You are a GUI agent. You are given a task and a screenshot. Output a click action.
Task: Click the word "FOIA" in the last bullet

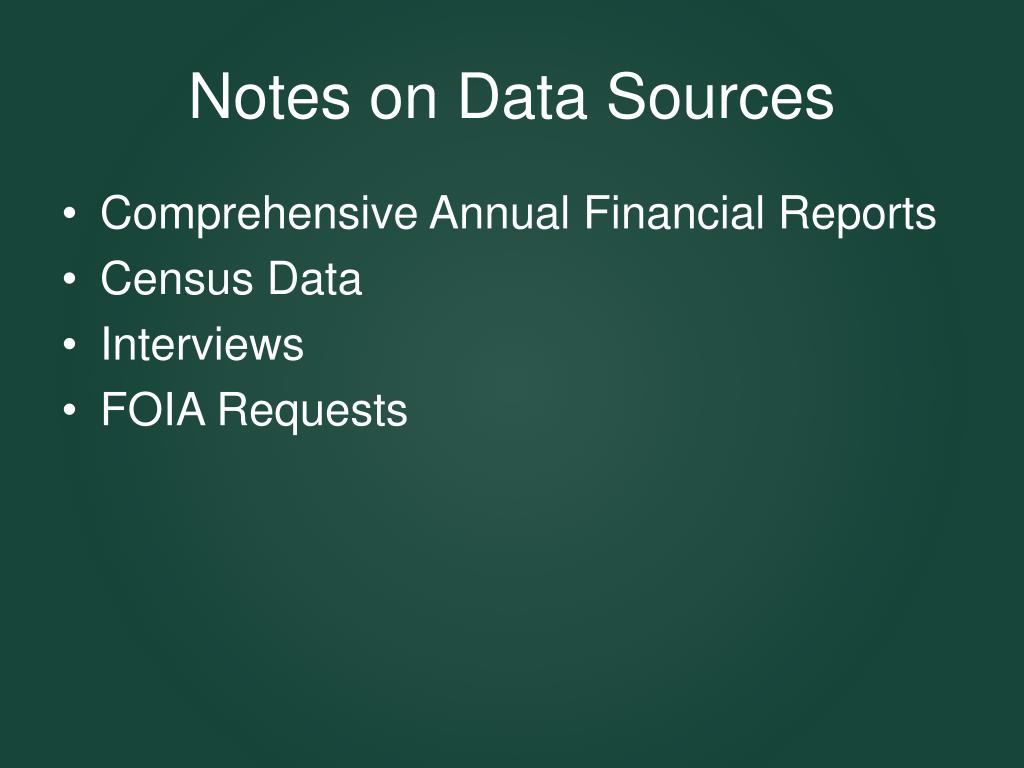153,410
